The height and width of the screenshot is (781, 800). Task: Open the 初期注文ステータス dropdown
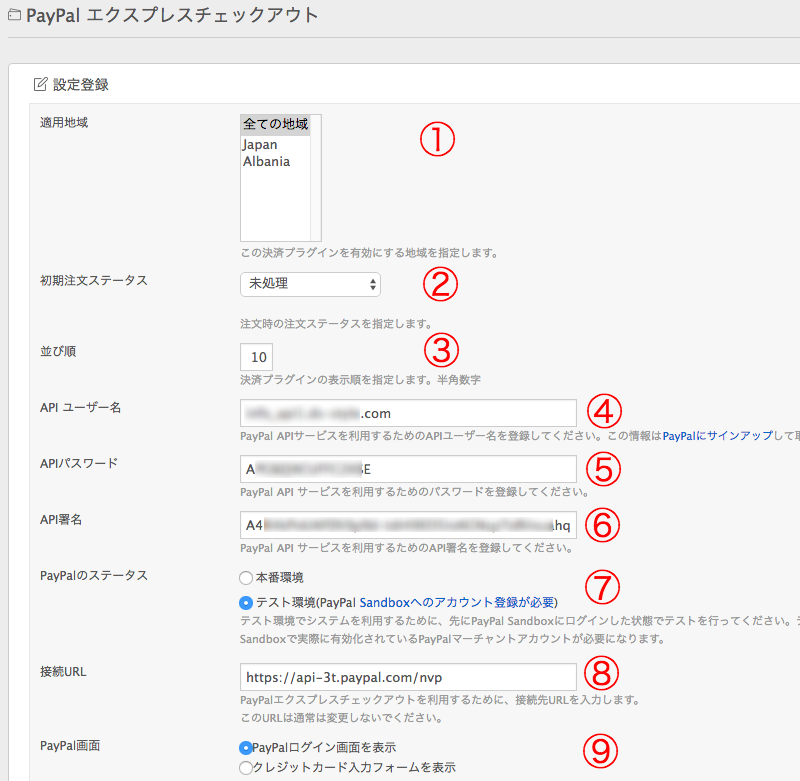tap(310, 284)
